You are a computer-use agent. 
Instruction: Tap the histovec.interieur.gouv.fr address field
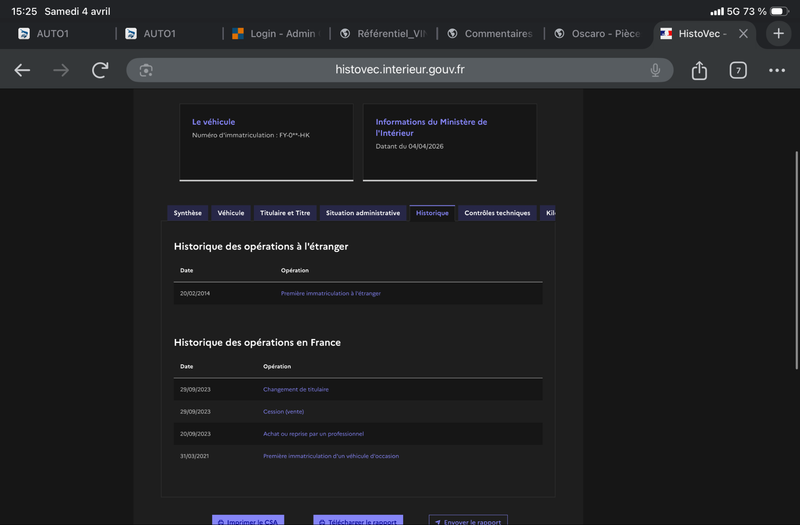pos(400,70)
